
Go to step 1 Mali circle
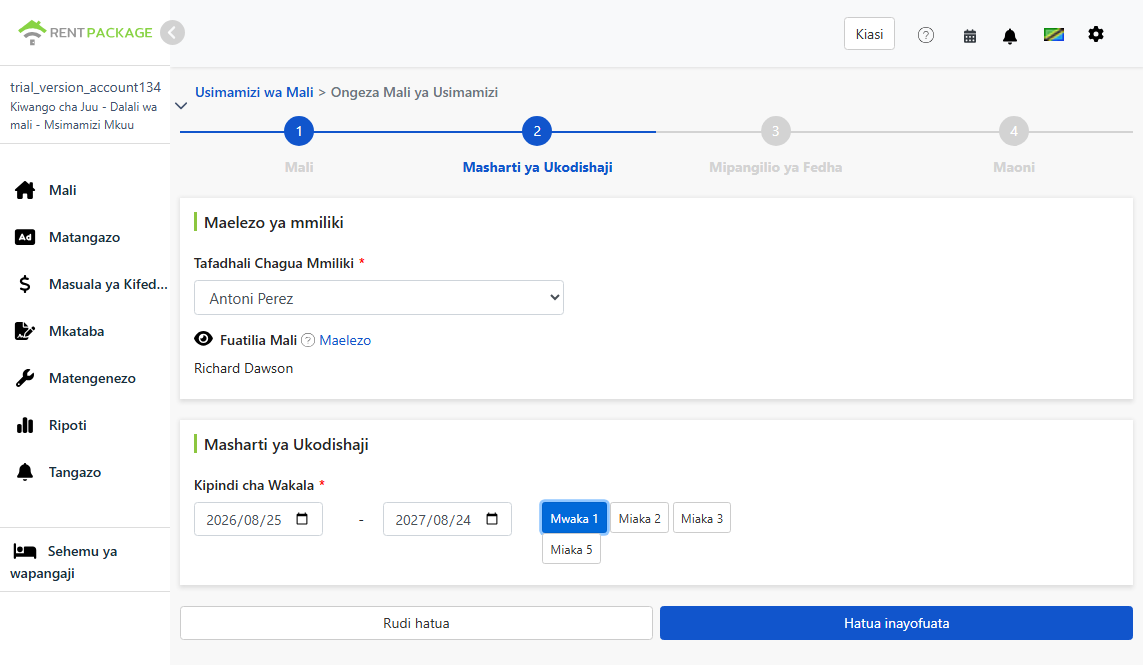(299, 131)
